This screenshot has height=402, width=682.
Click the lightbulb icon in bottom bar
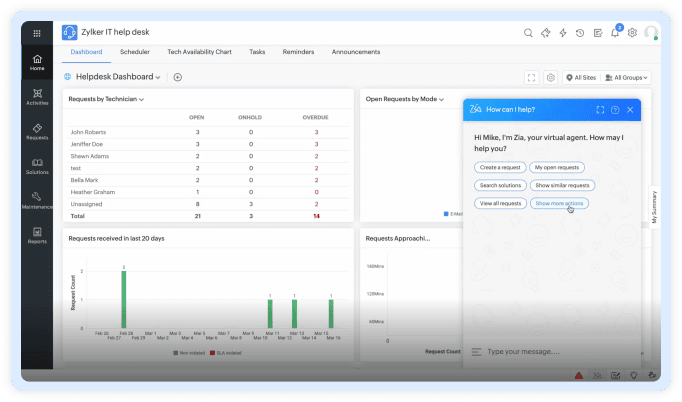(x=634, y=375)
